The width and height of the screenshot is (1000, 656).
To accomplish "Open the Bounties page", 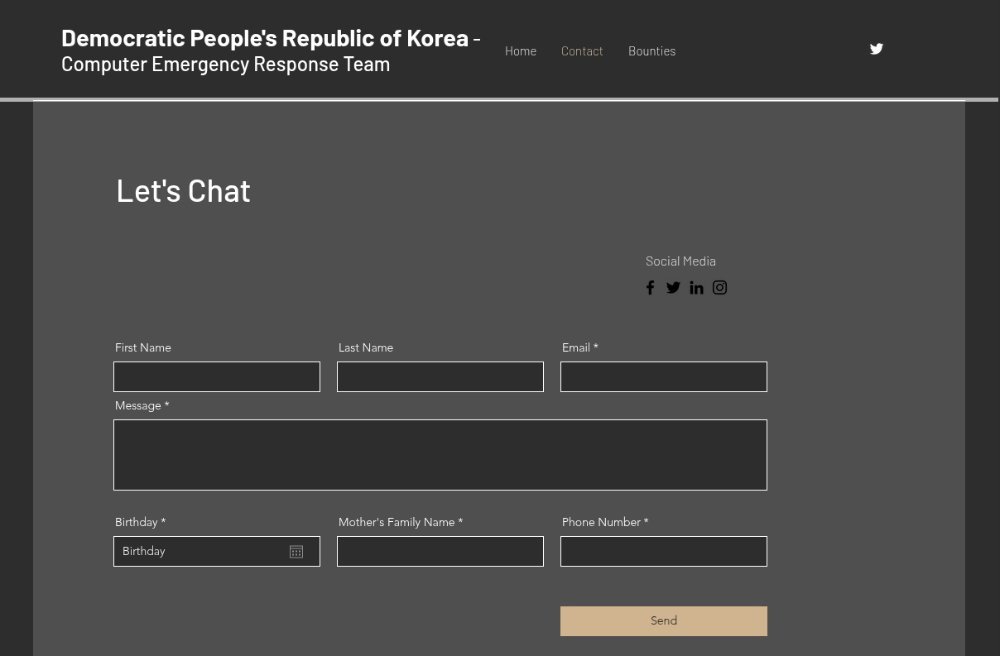I will click(652, 51).
